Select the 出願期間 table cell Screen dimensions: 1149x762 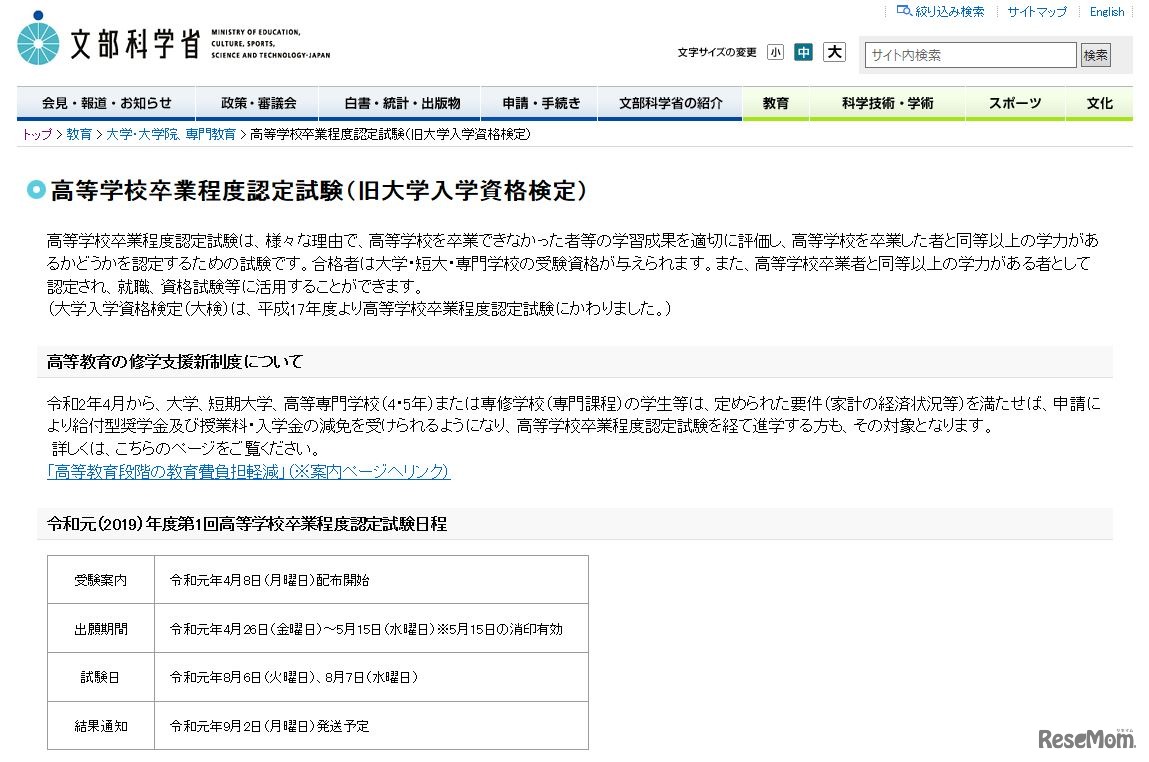pyautogui.click(x=101, y=629)
